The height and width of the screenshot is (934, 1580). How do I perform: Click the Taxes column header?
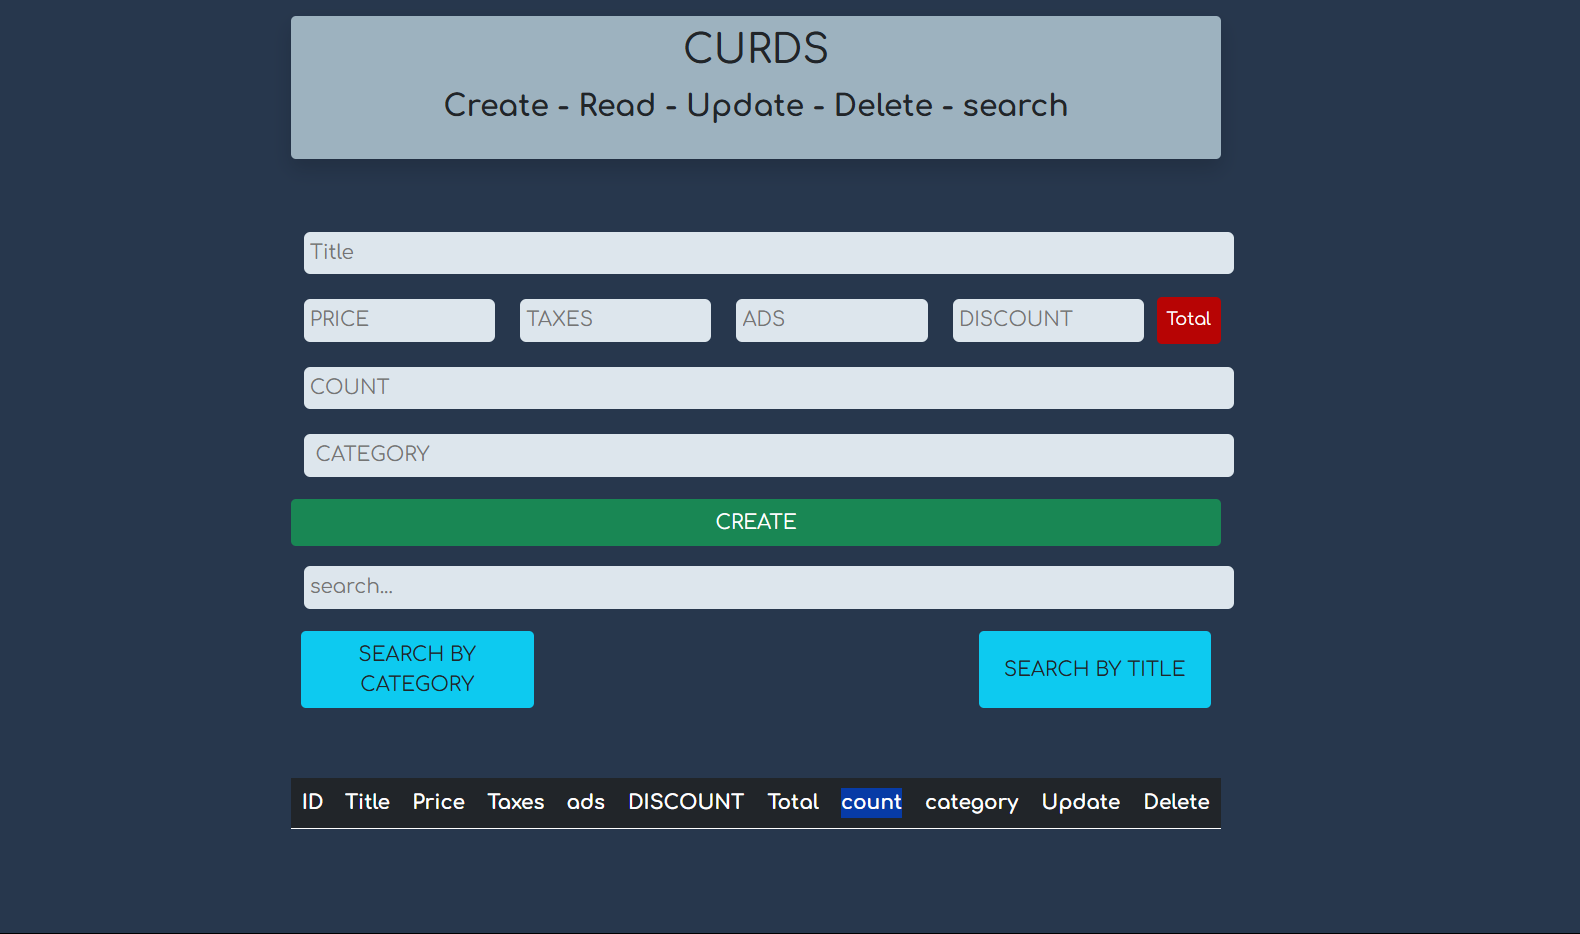[x=516, y=802]
